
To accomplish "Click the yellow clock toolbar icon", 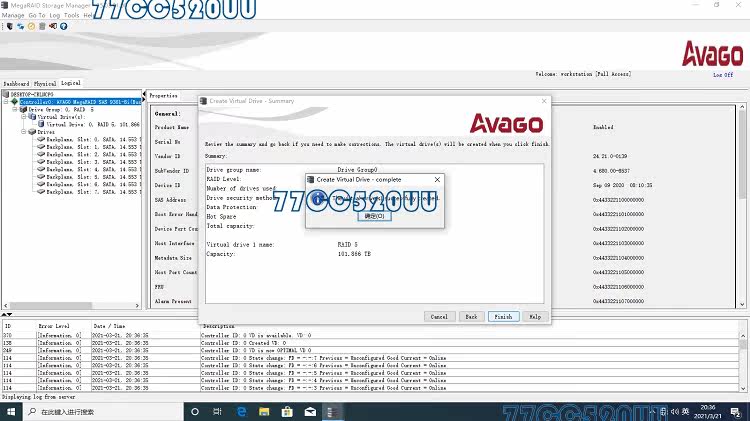I will [x=32, y=26].
